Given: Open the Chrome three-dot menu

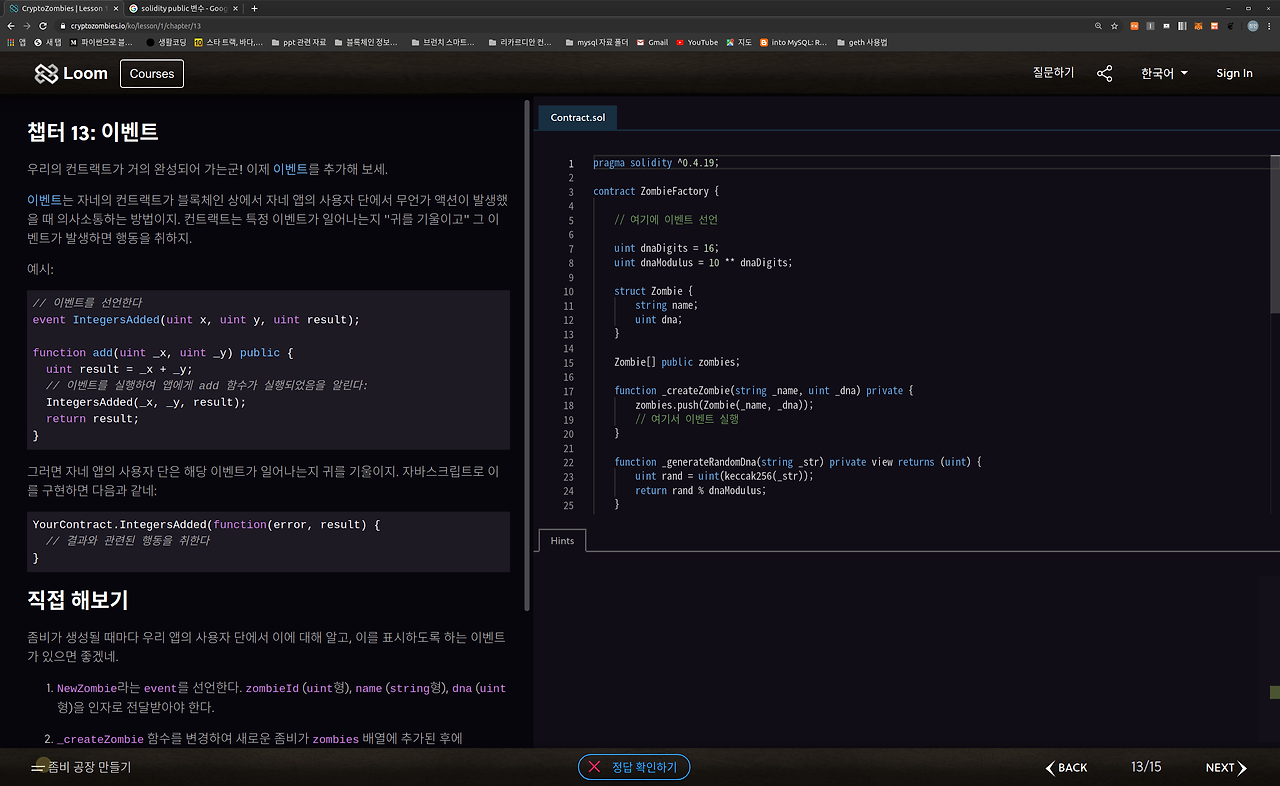Looking at the screenshot, I should (x=1270, y=25).
